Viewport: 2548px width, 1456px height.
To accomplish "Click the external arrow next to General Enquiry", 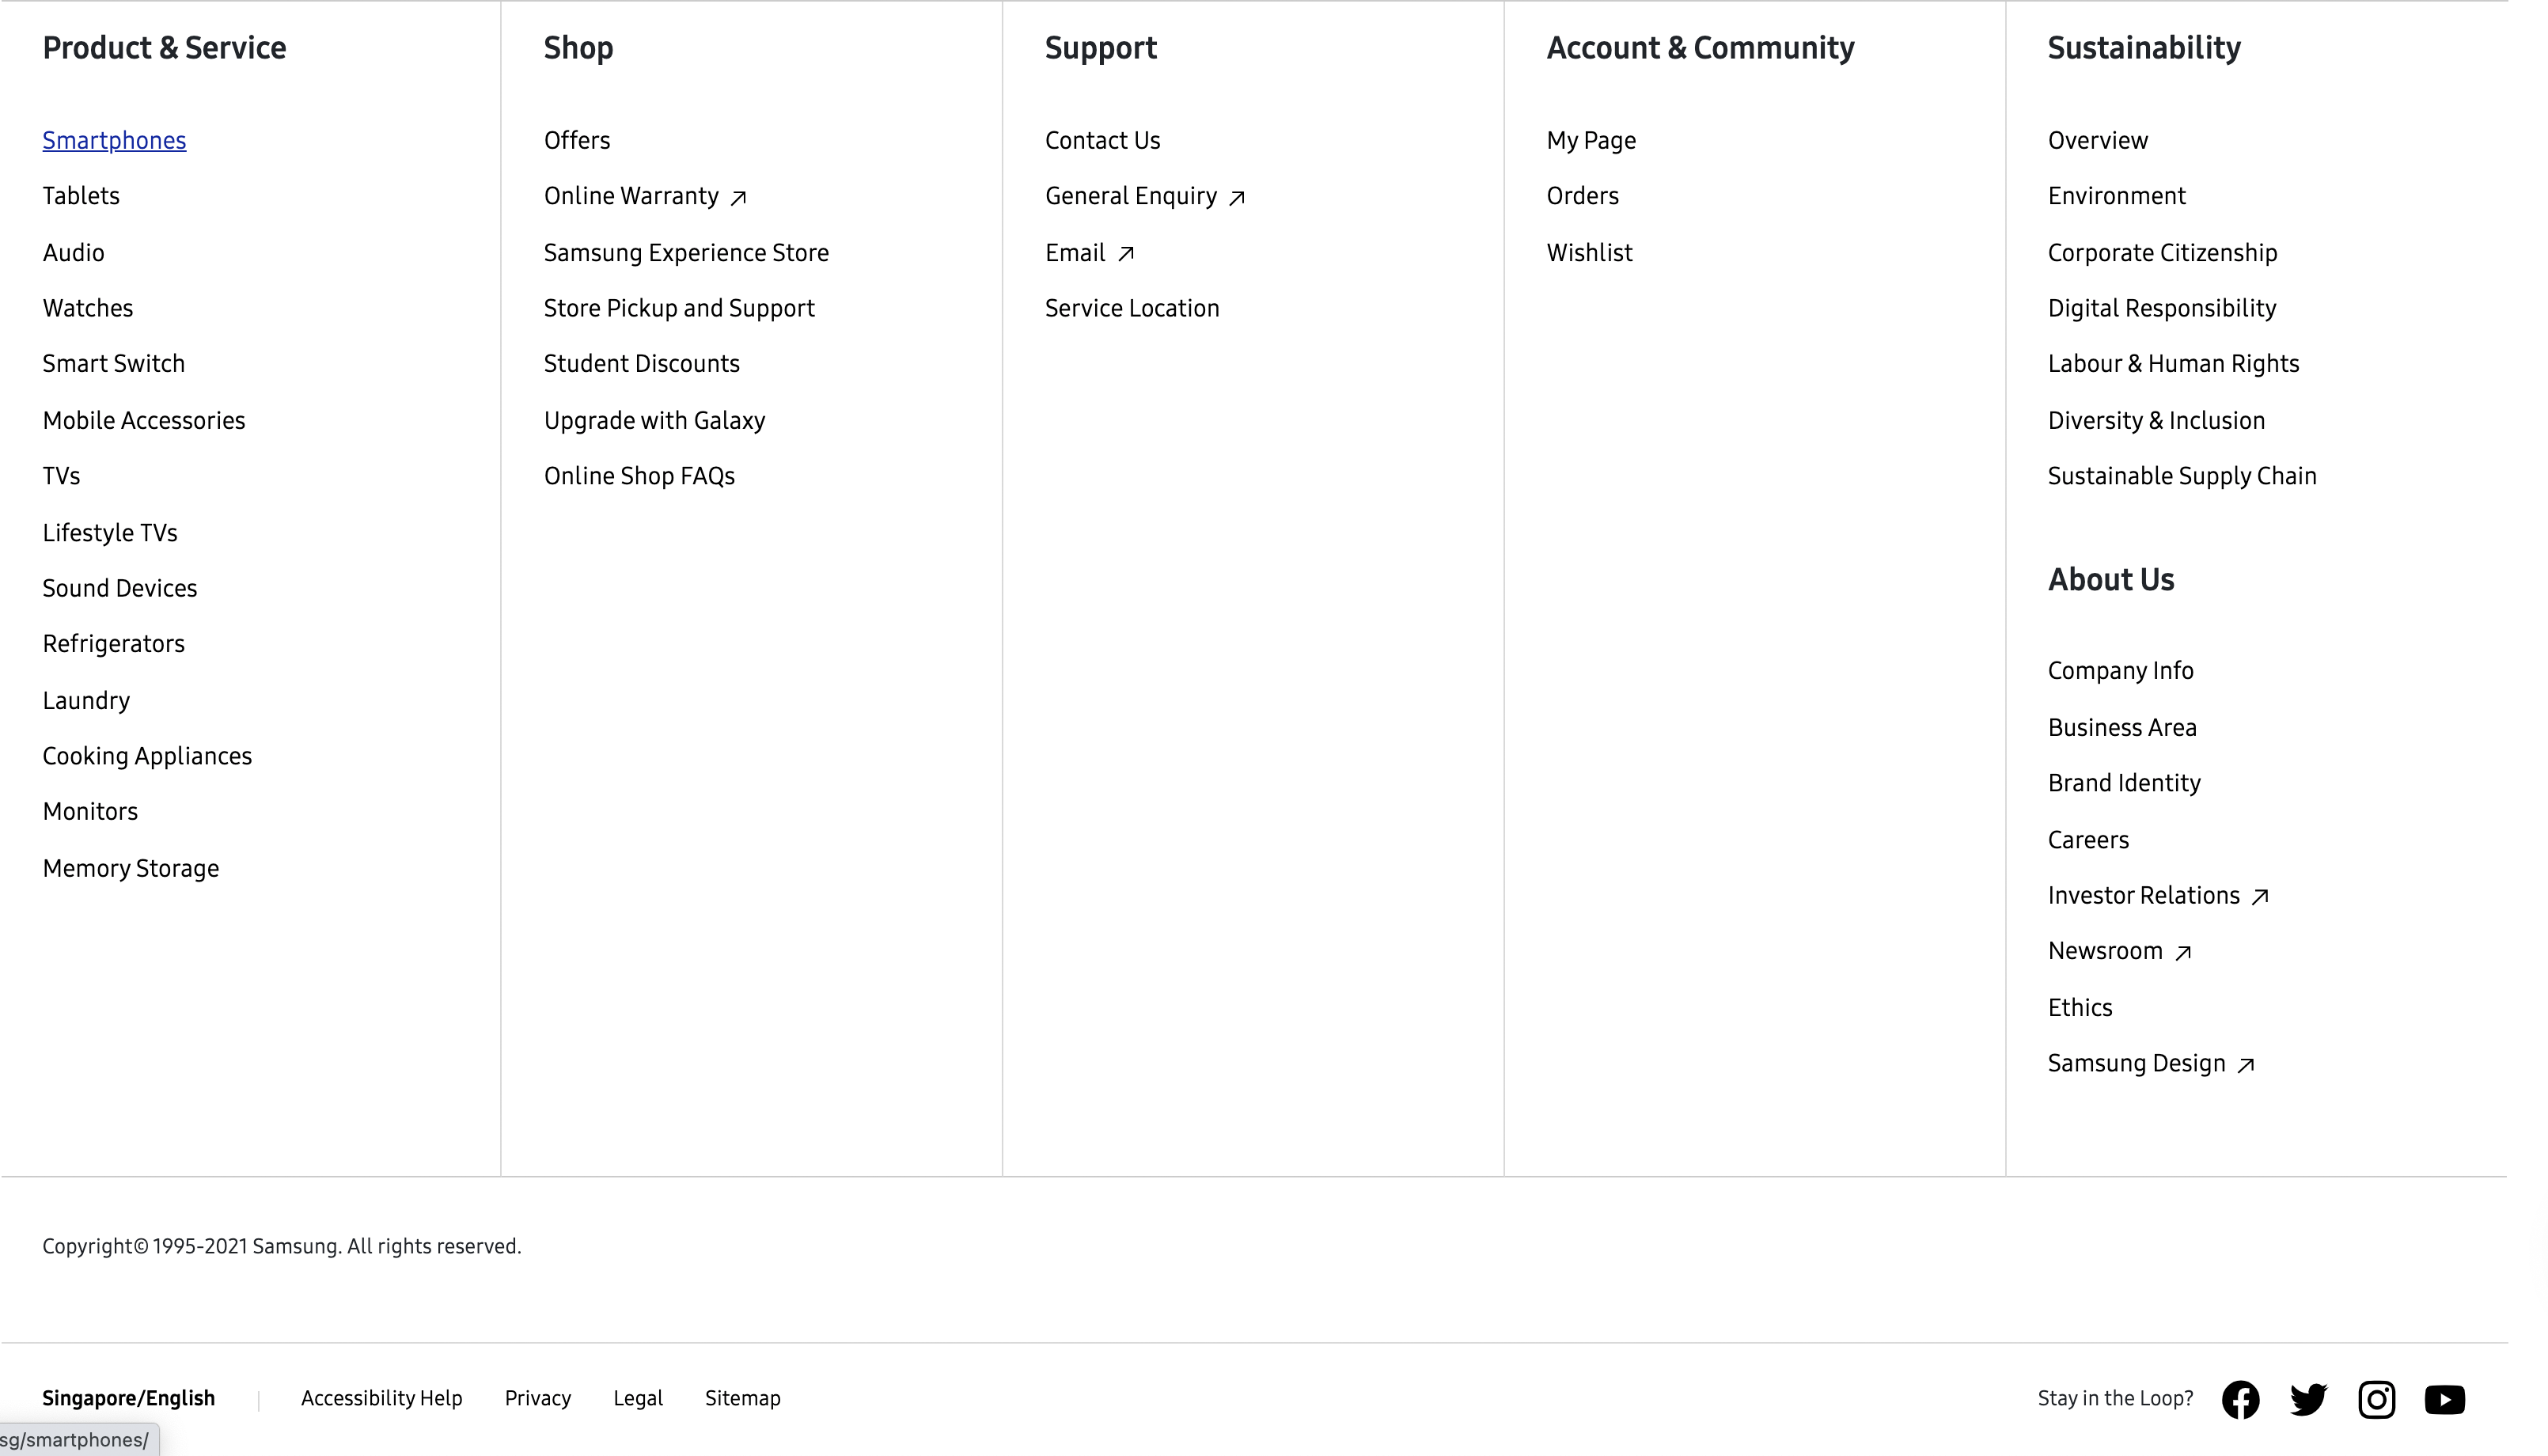I will (x=1237, y=197).
